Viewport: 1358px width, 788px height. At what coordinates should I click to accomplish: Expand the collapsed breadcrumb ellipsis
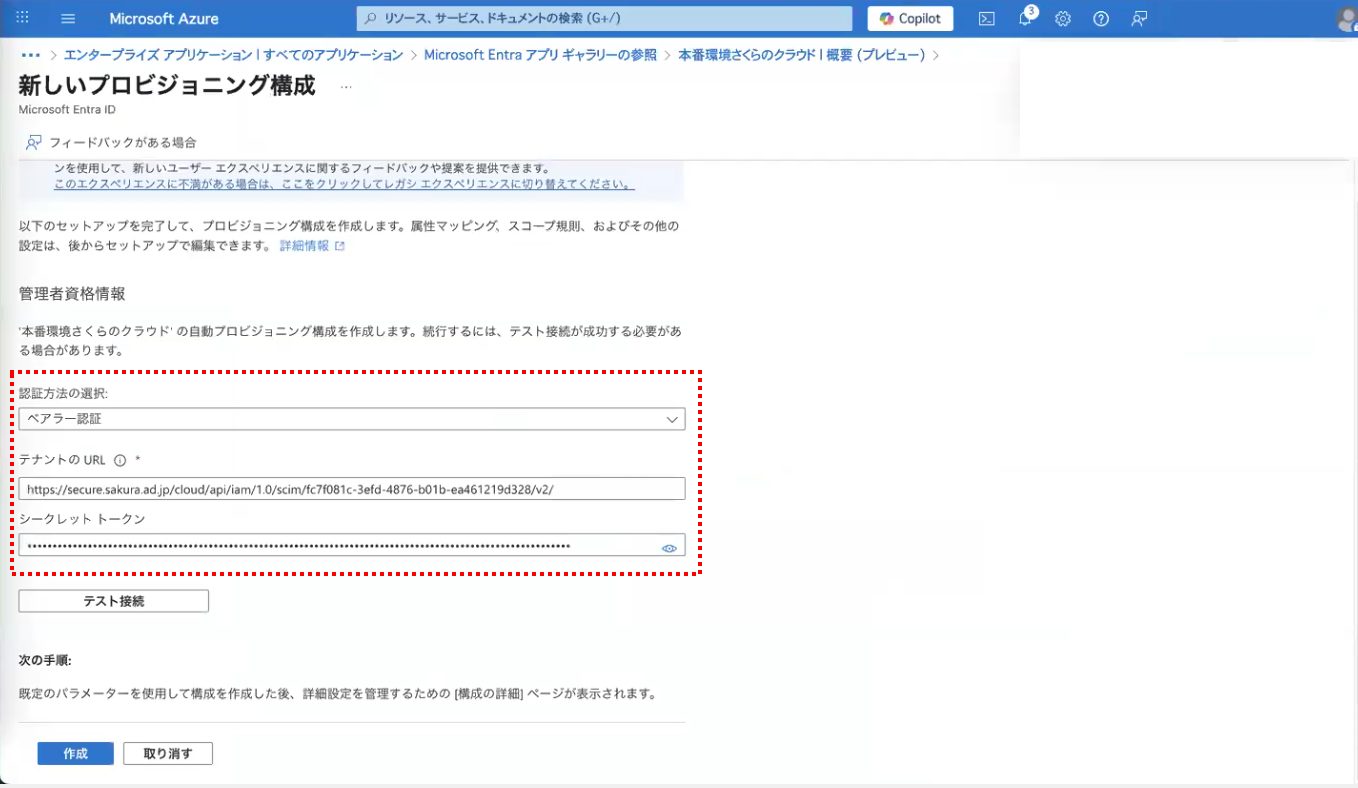pos(30,55)
